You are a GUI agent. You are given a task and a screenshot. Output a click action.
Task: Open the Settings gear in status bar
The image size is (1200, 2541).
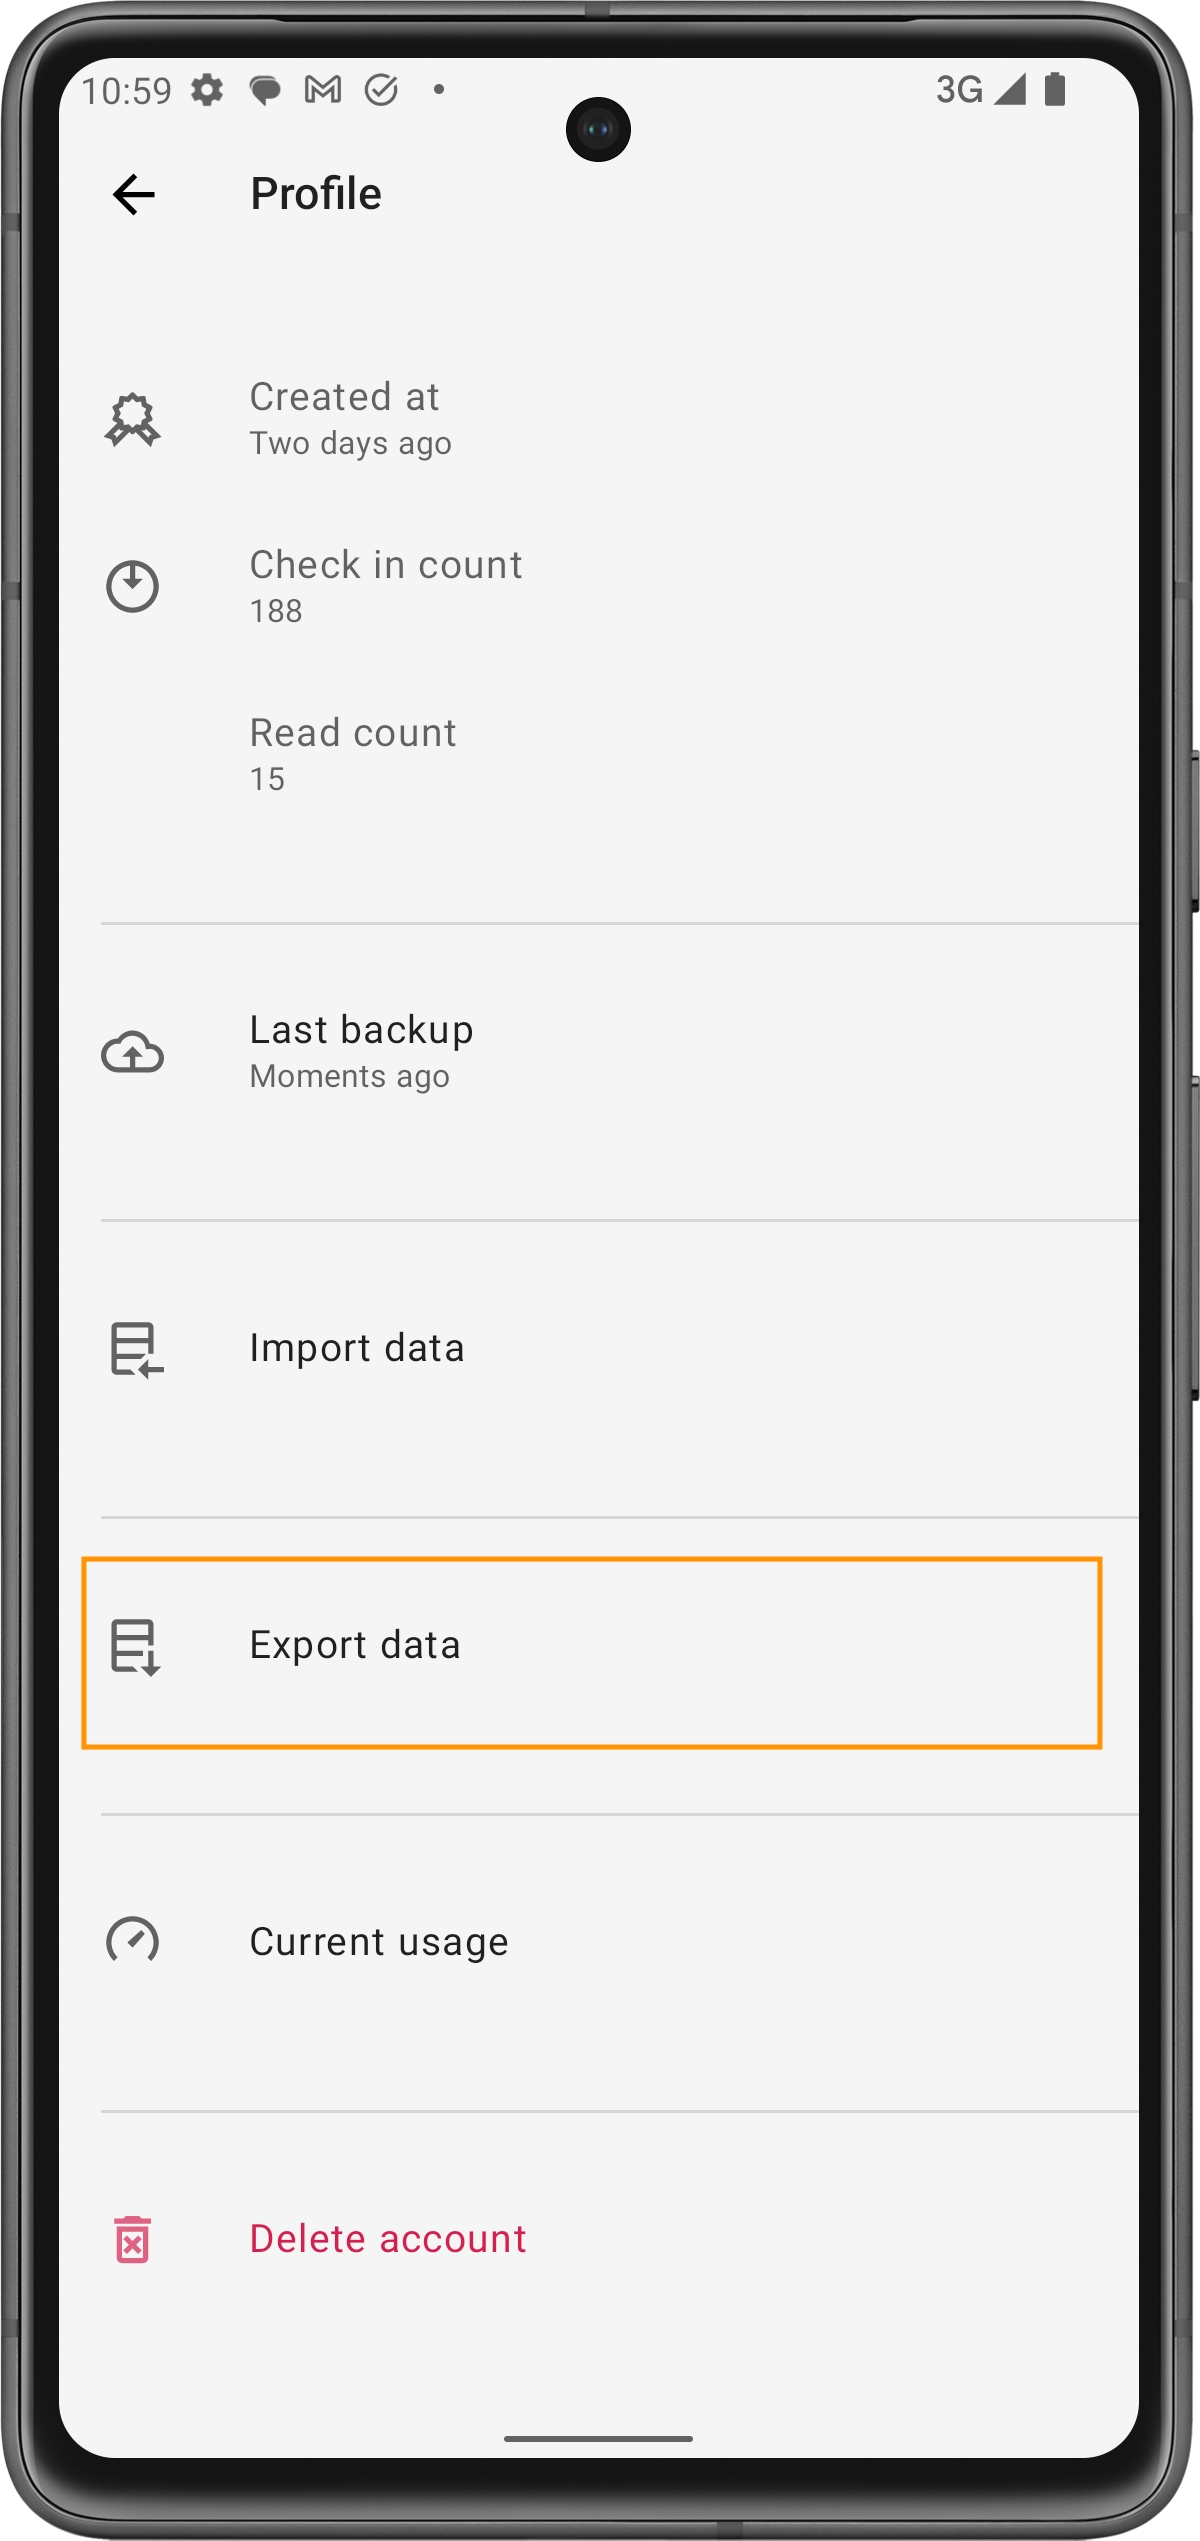click(x=207, y=90)
